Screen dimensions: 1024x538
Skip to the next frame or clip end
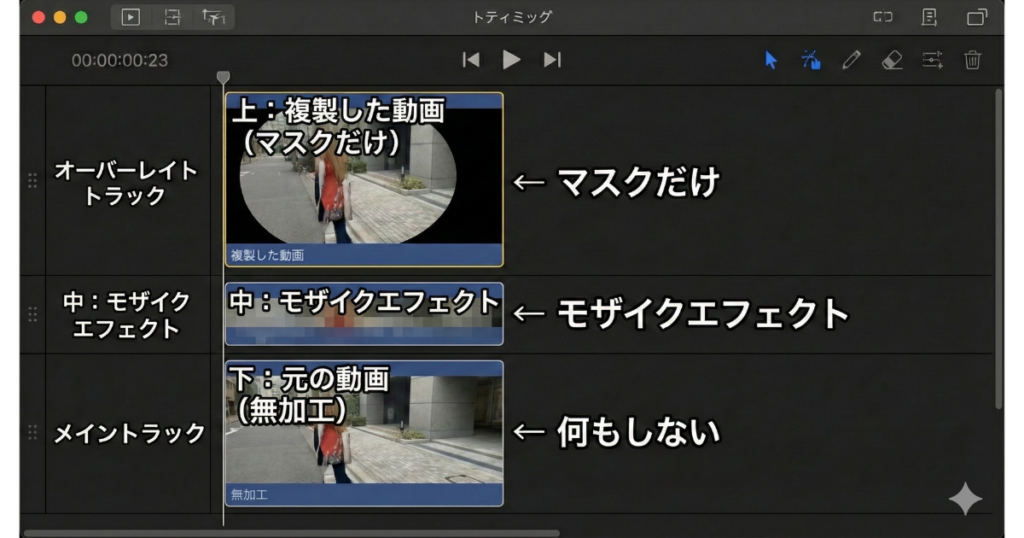pos(552,60)
